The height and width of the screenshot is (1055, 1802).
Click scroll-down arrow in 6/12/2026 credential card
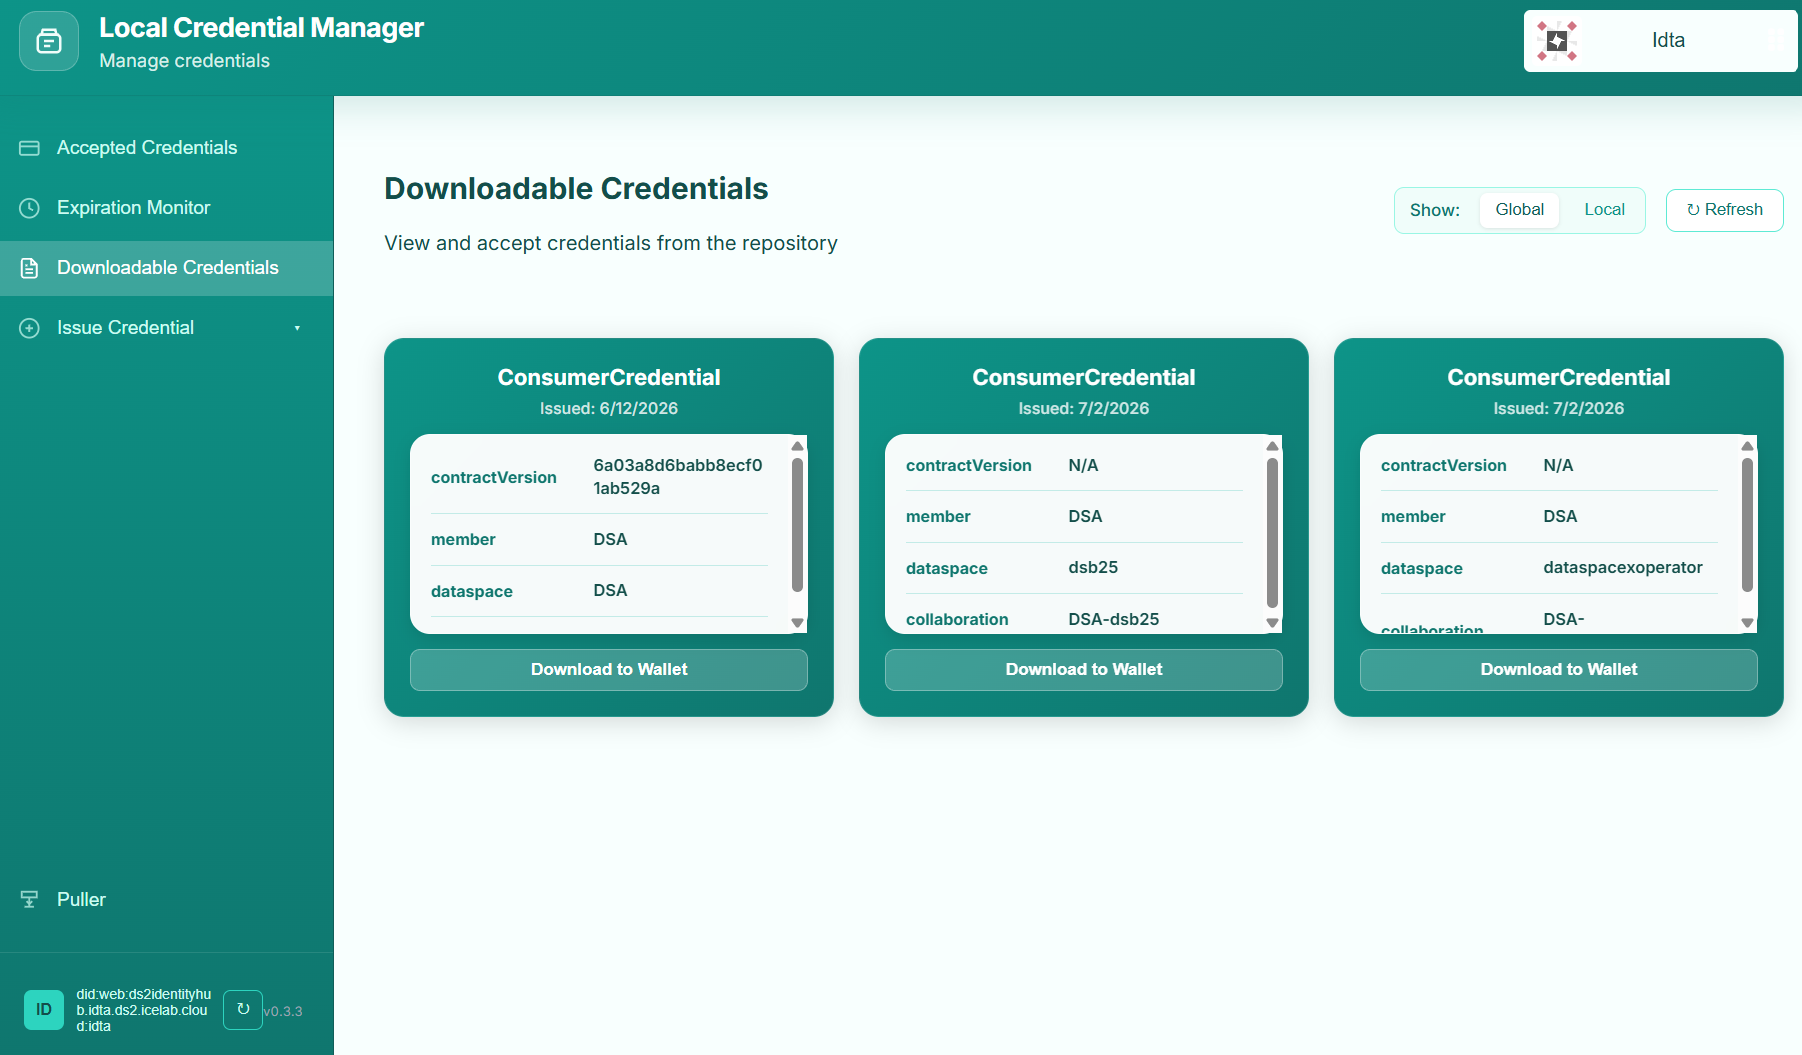[x=797, y=622]
